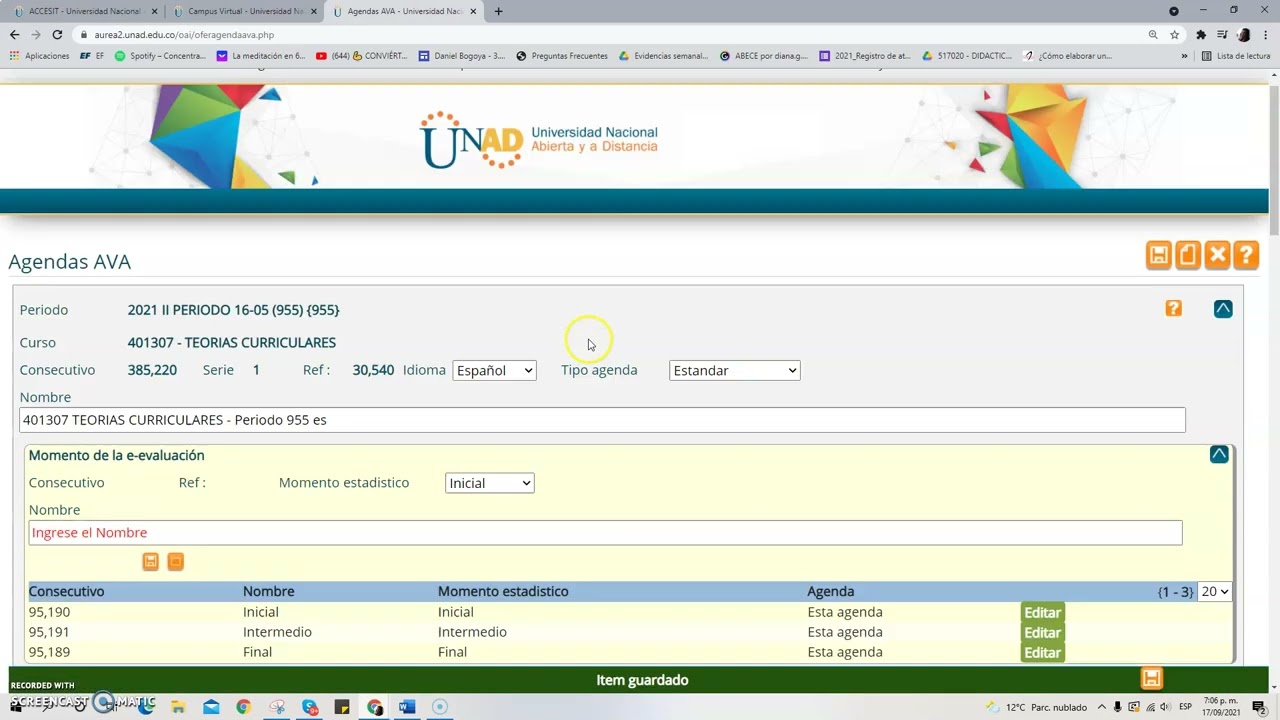
Task: Click the clipboard/new document icon in the top toolbar
Action: point(1188,255)
